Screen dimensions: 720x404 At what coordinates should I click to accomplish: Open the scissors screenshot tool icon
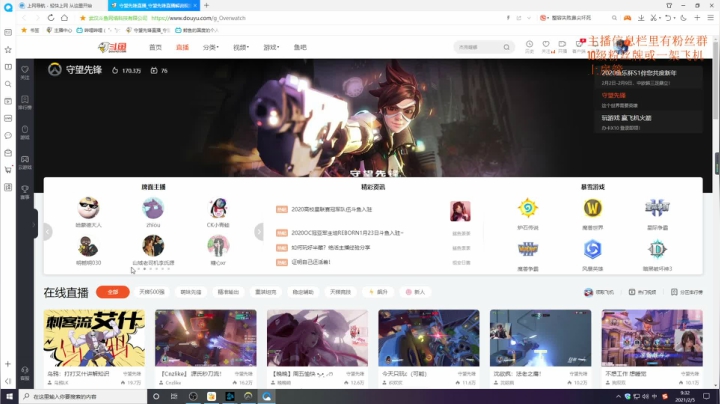pos(653,18)
